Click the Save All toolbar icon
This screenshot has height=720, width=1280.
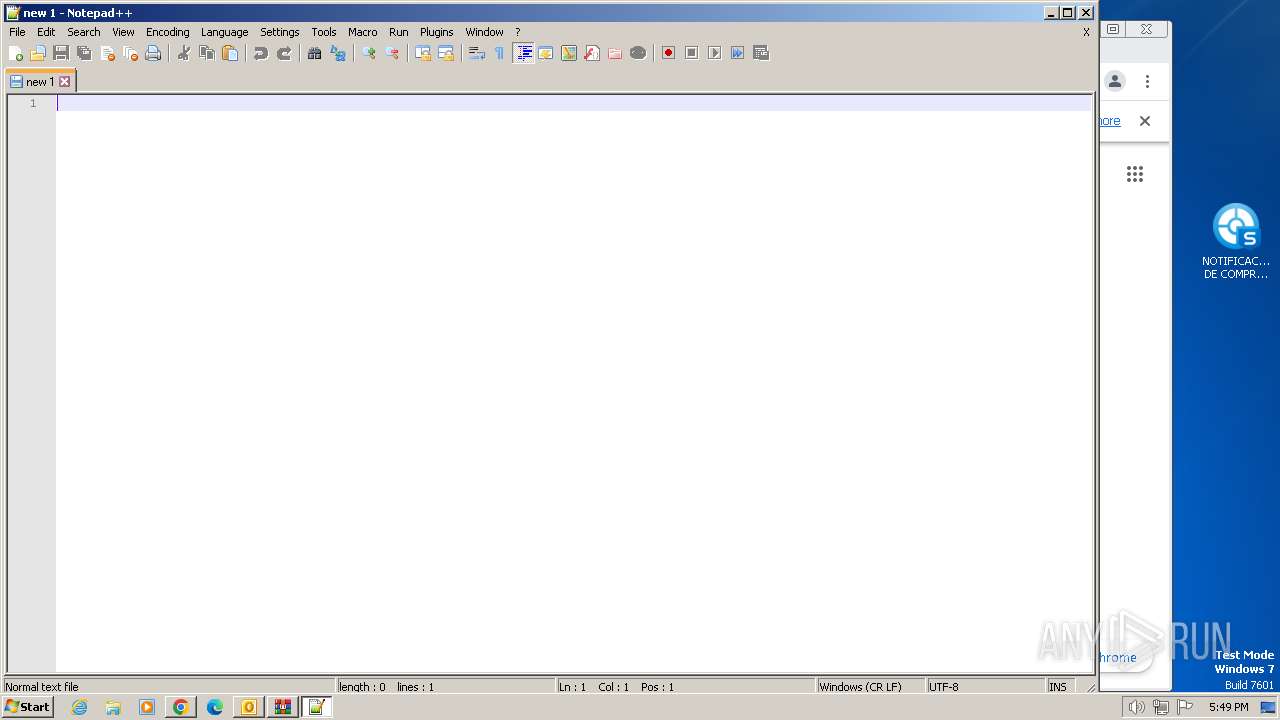[x=84, y=53]
